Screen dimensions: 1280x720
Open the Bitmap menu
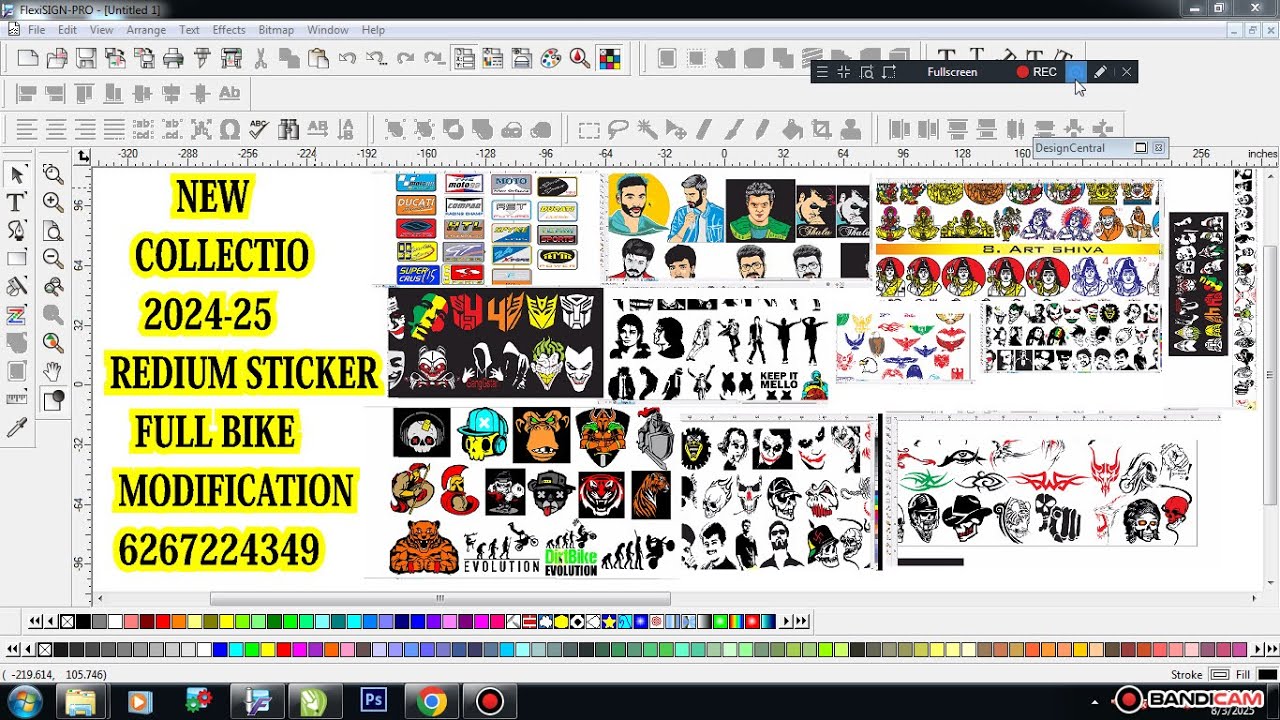(276, 30)
